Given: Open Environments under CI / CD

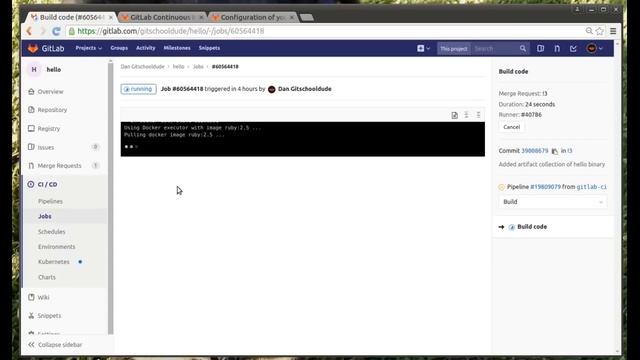Looking at the screenshot, I should [x=56, y=247].
